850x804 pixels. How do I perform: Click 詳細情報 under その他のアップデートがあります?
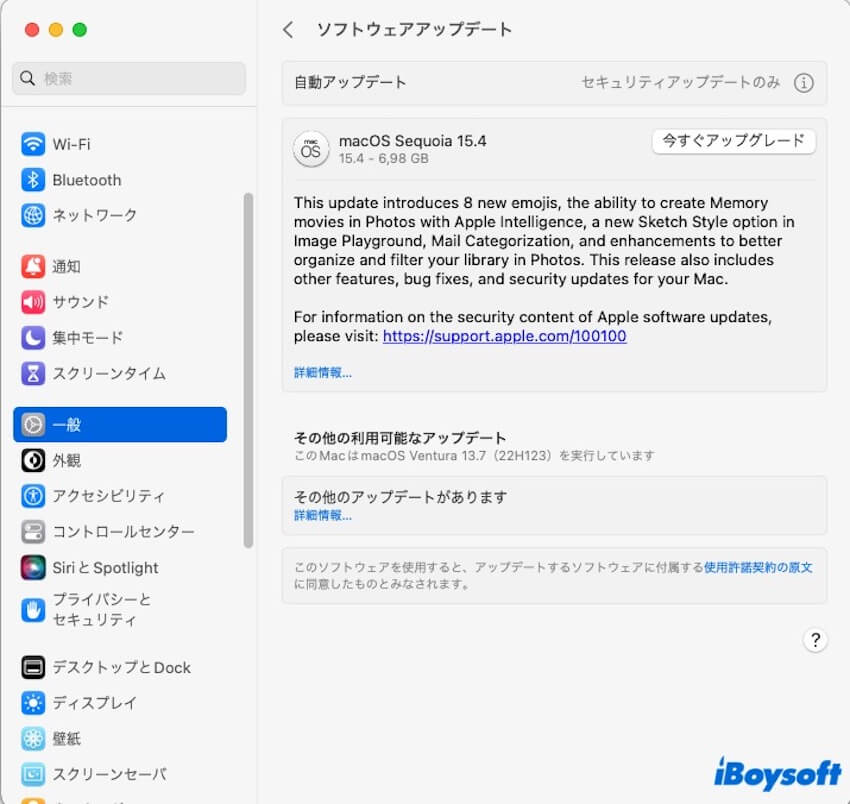323,516
